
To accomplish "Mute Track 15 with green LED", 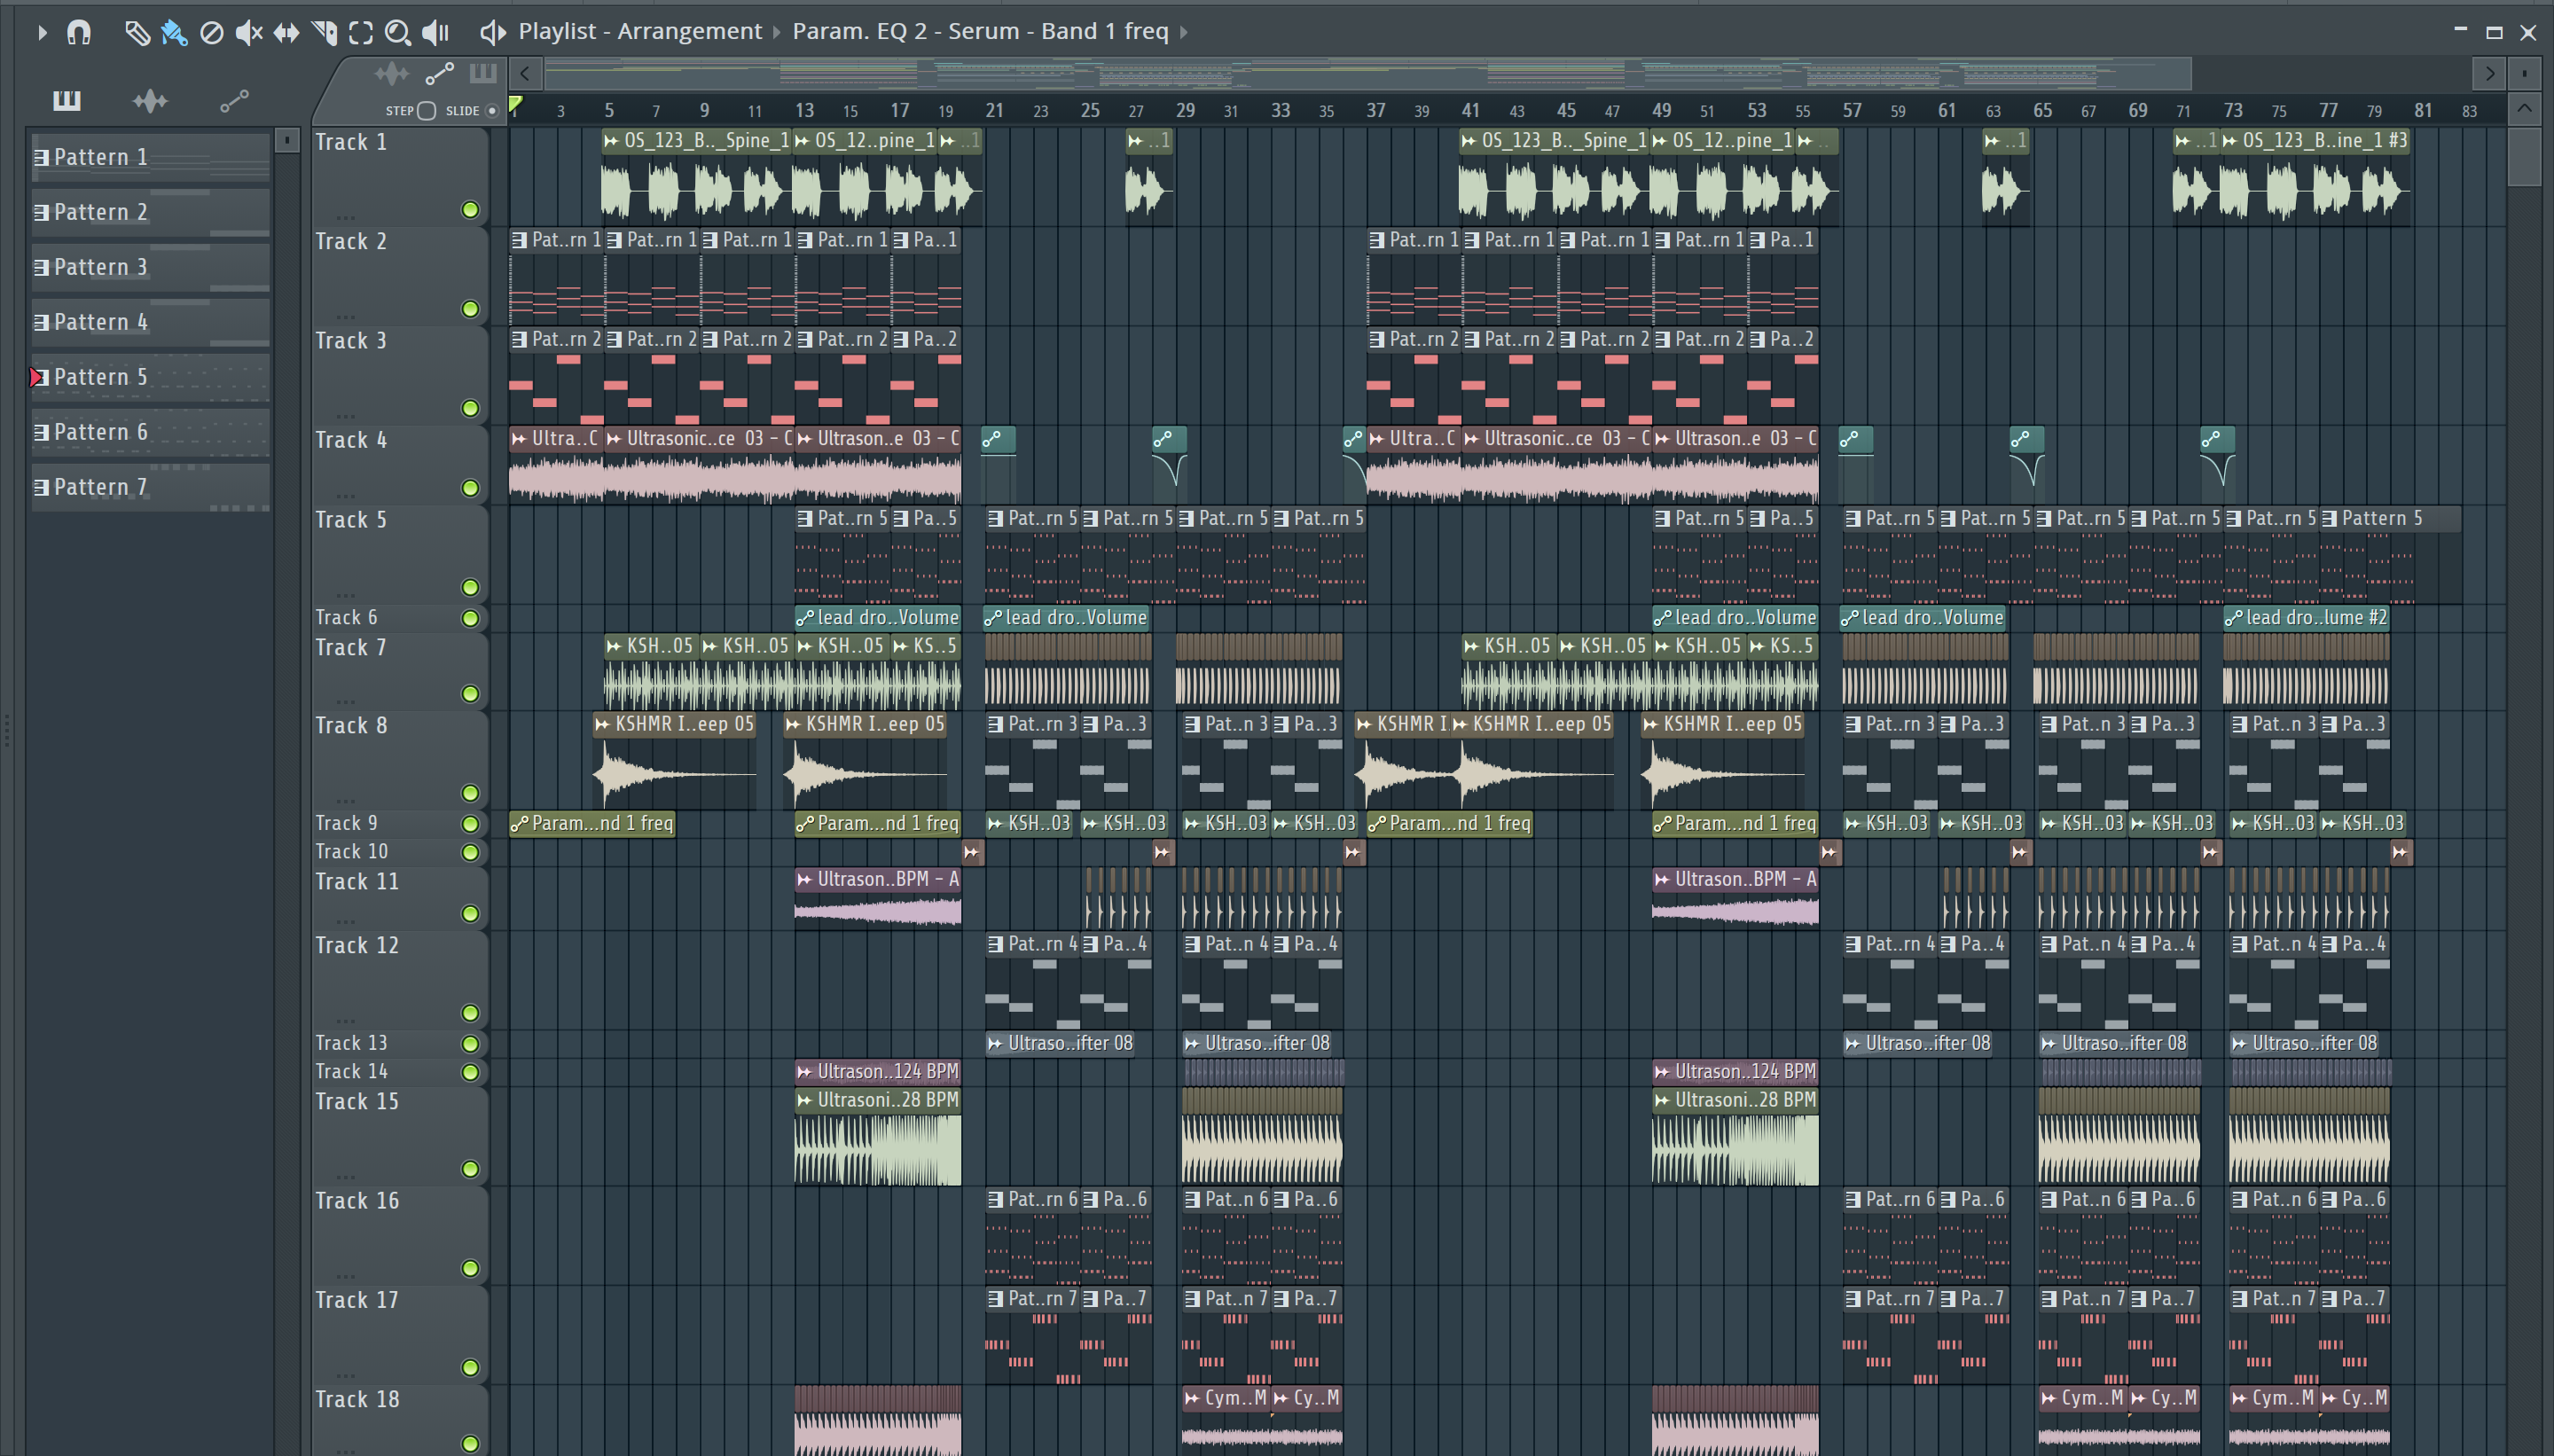I will pos(470,1169).
